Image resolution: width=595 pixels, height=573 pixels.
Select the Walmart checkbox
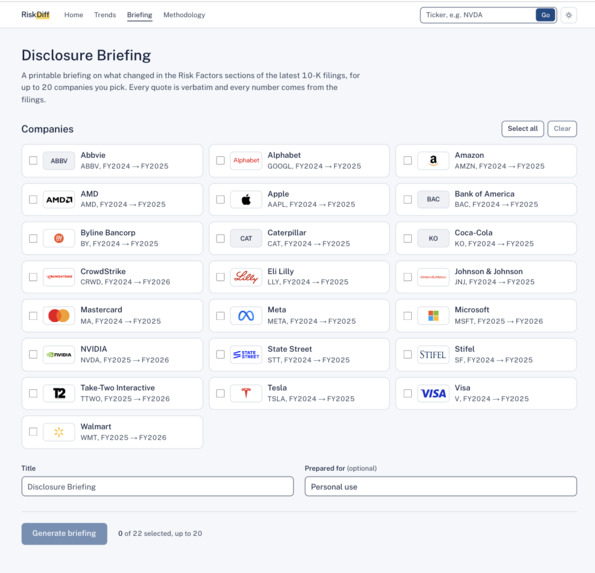tap(33, 432)
